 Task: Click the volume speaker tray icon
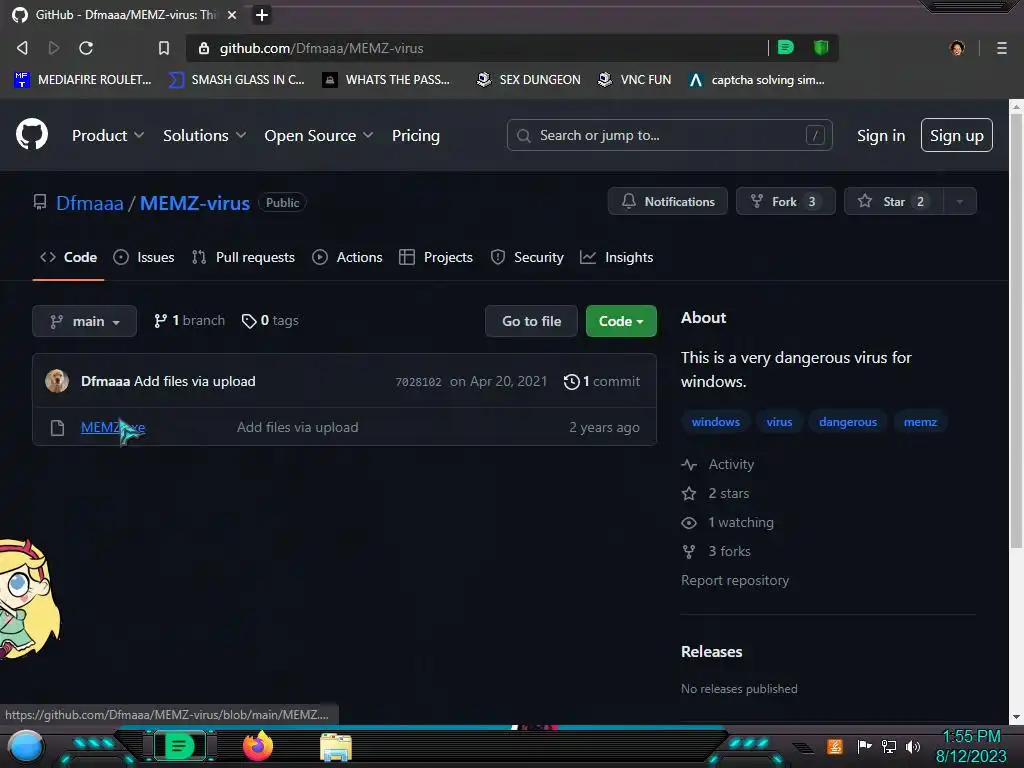click(913, 746)
